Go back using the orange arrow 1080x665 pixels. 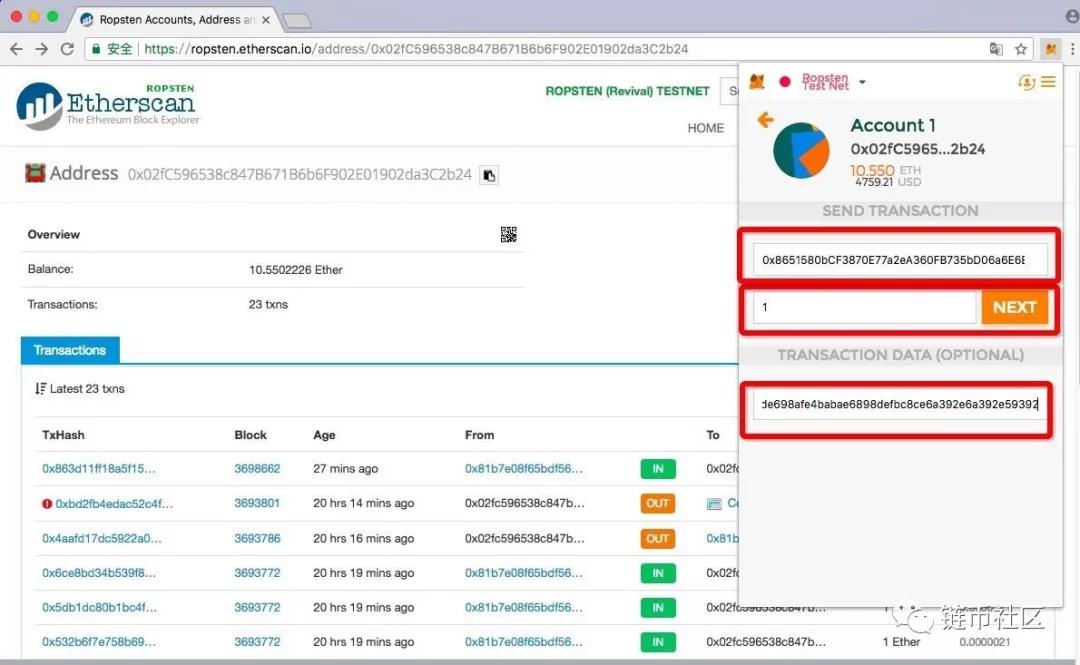765,121
